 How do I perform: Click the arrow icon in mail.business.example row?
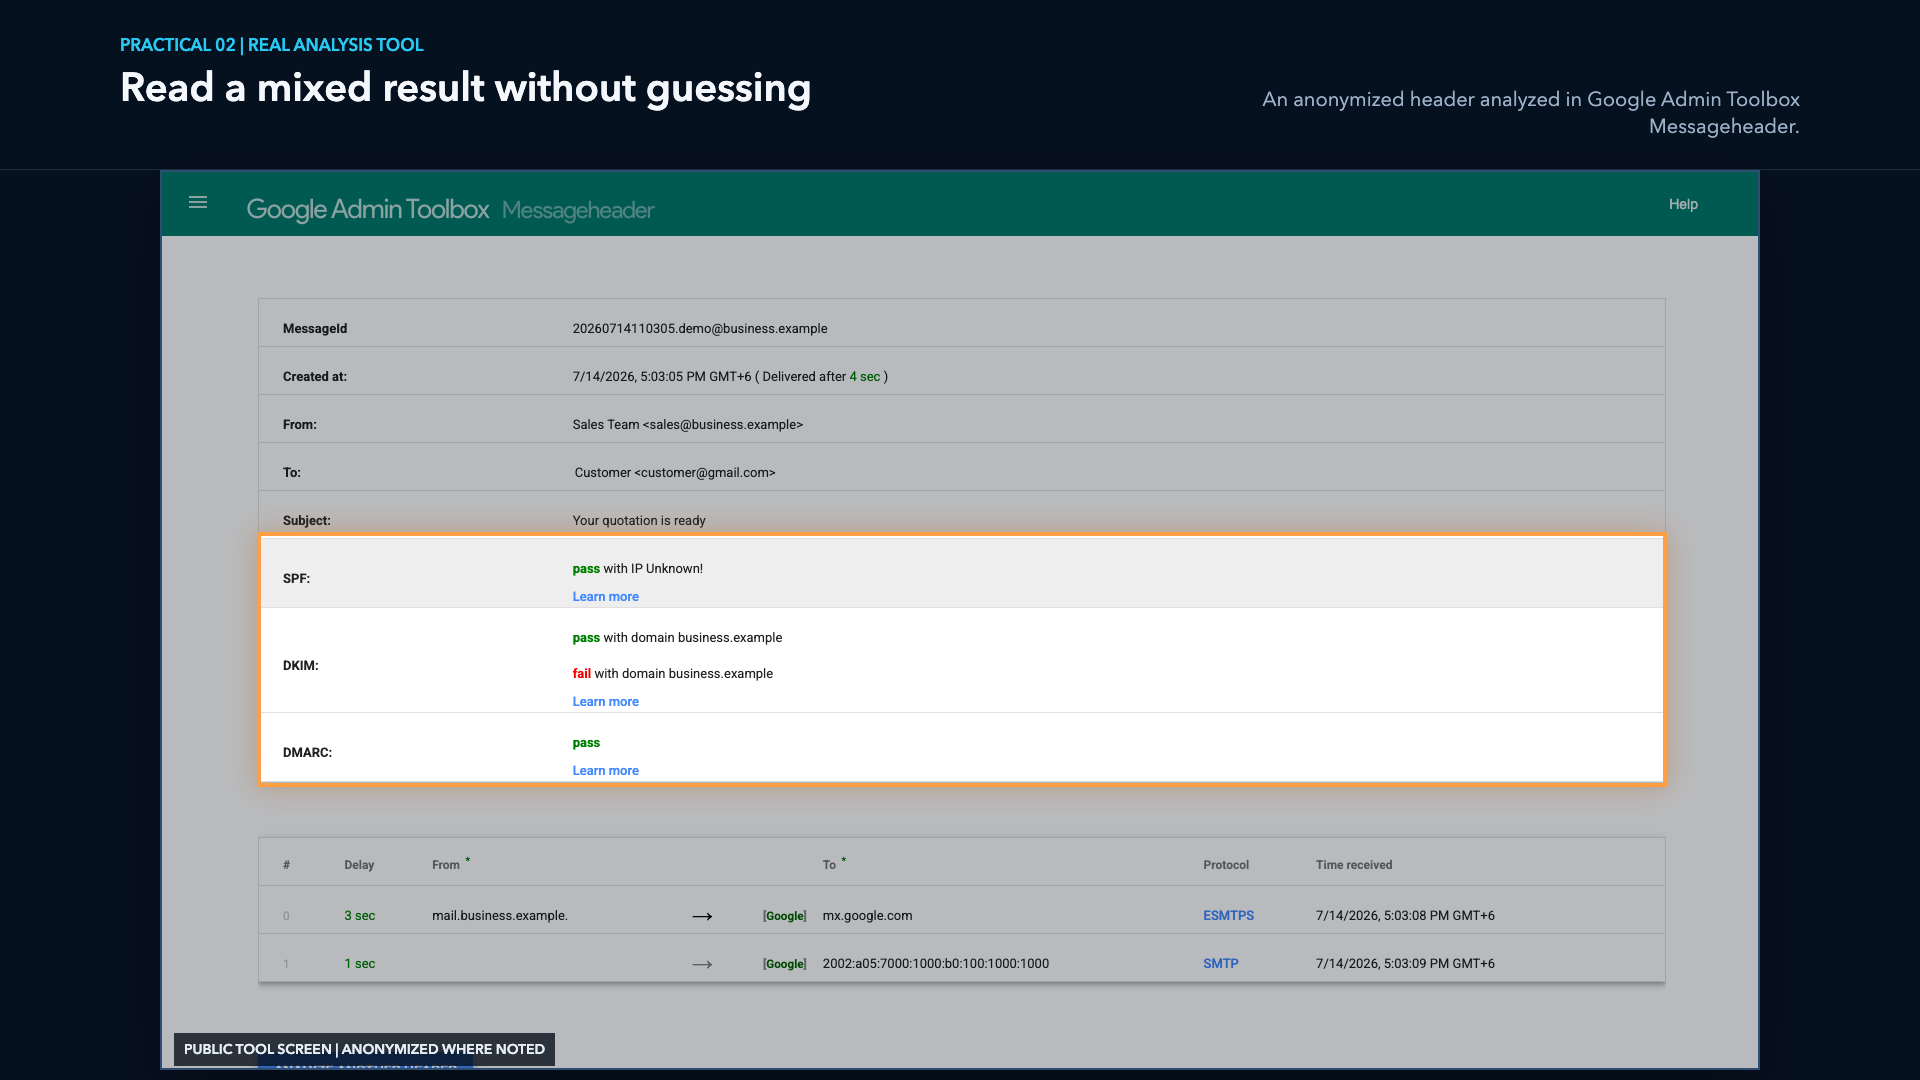pos(702,916)
